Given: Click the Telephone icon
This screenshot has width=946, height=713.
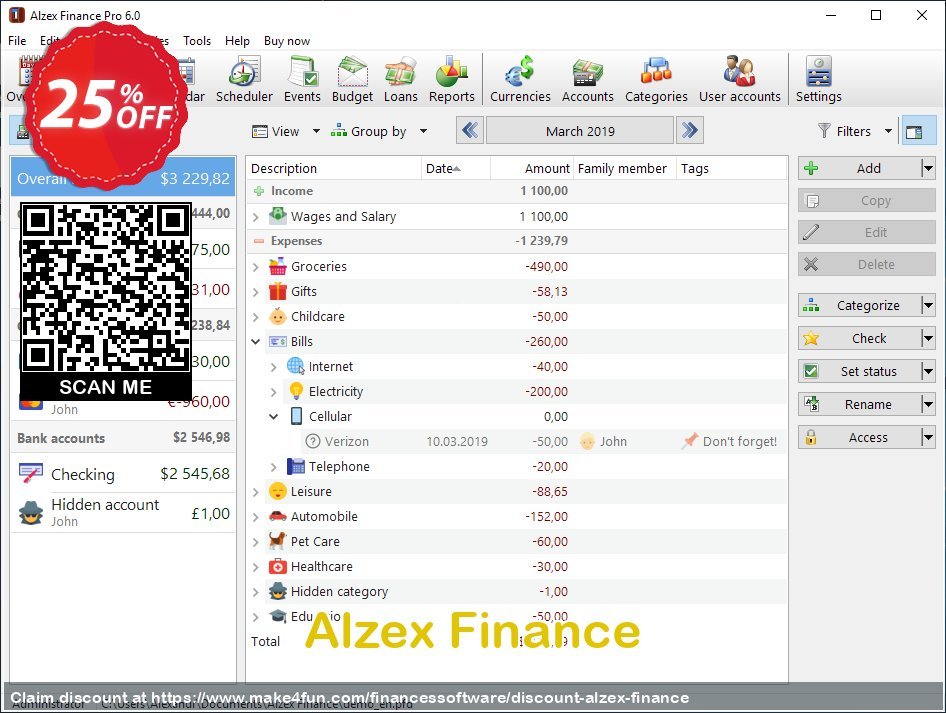Looking at the screenshot, I should coord(296,466).
